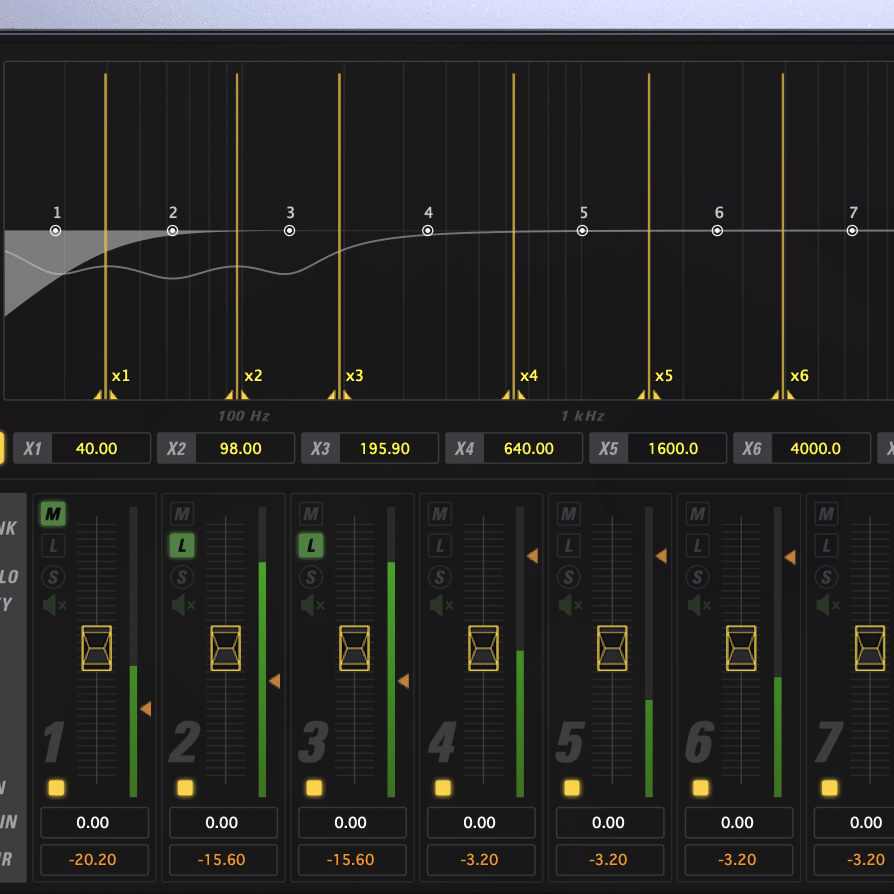Mute band 1 using its speaker icon

click(x=54, y=605)
